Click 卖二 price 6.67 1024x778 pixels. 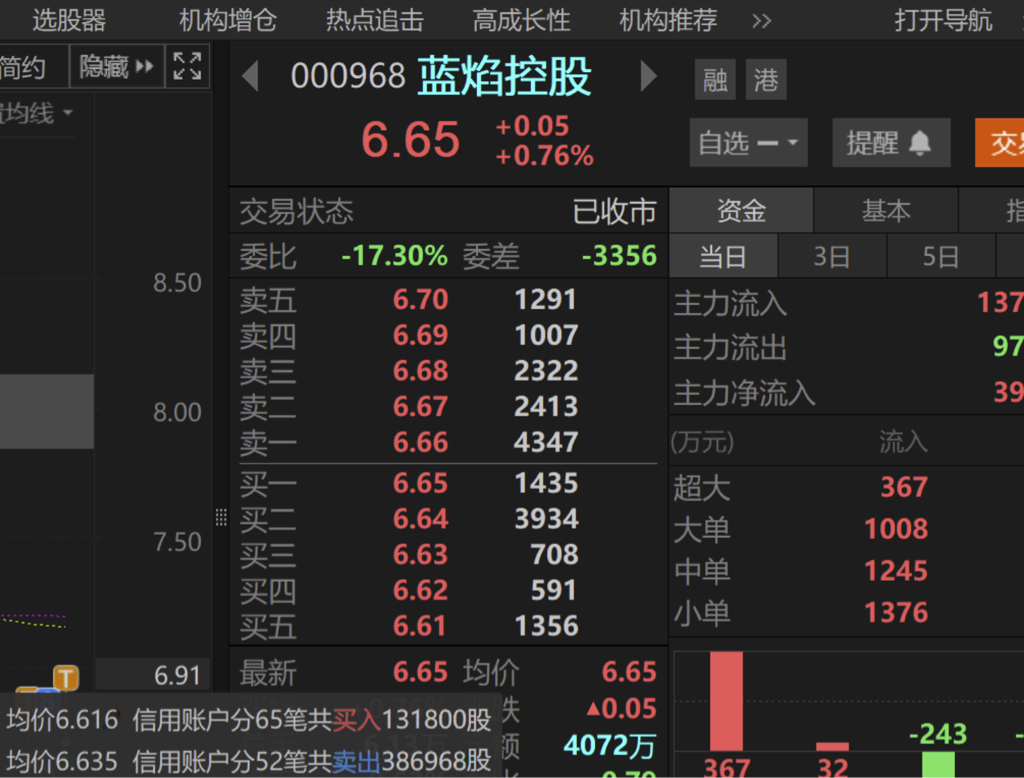[x=421, y=407]
